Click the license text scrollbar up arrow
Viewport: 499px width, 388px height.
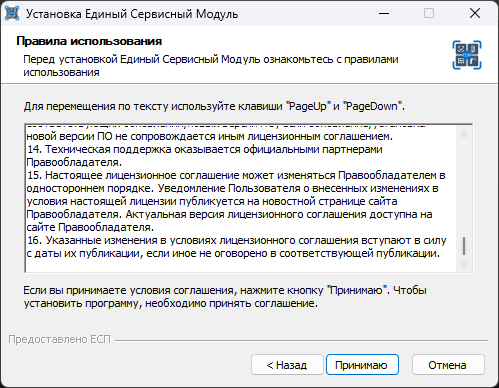click(464, 134)
